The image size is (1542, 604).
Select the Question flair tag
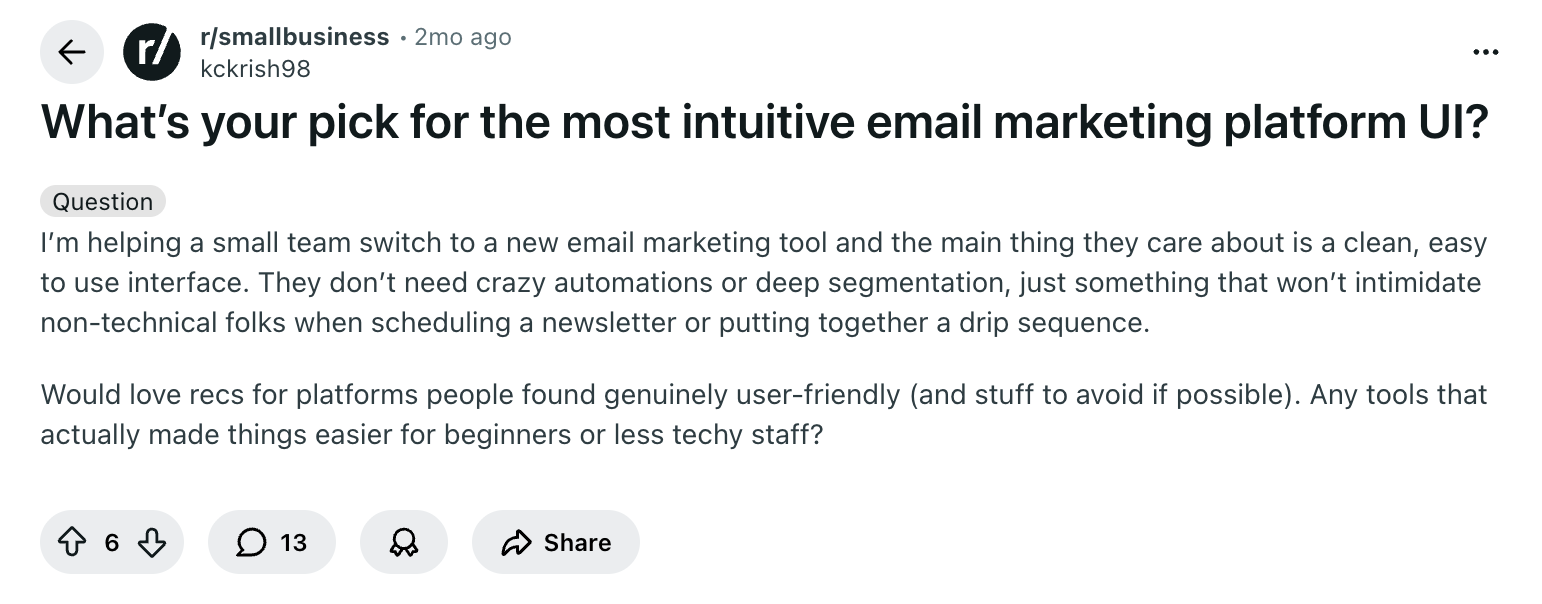103,202
